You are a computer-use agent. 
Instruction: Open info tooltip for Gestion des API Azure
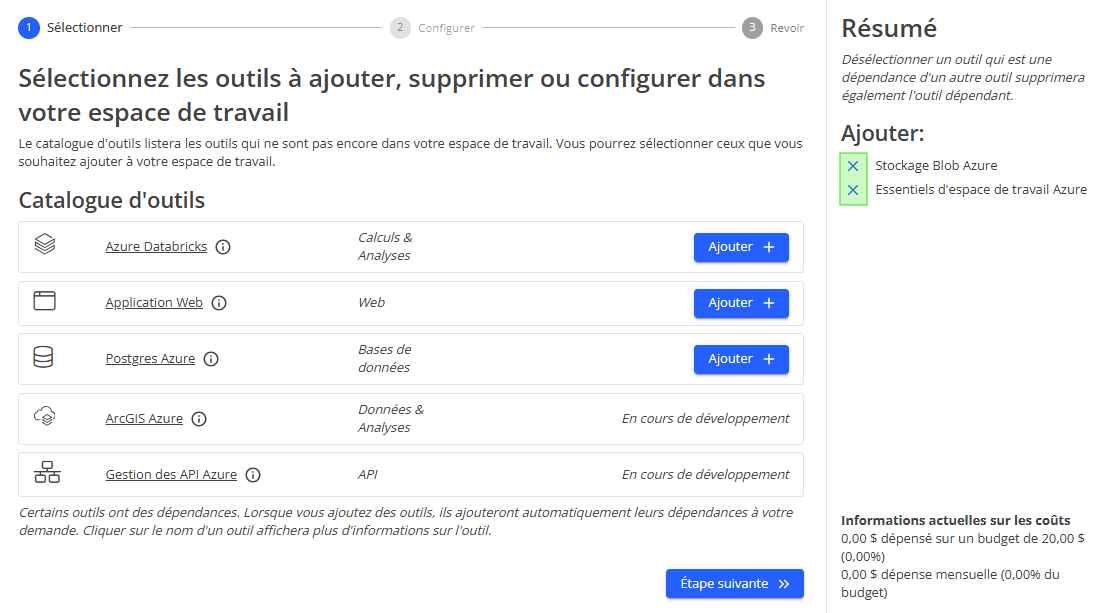253,475
